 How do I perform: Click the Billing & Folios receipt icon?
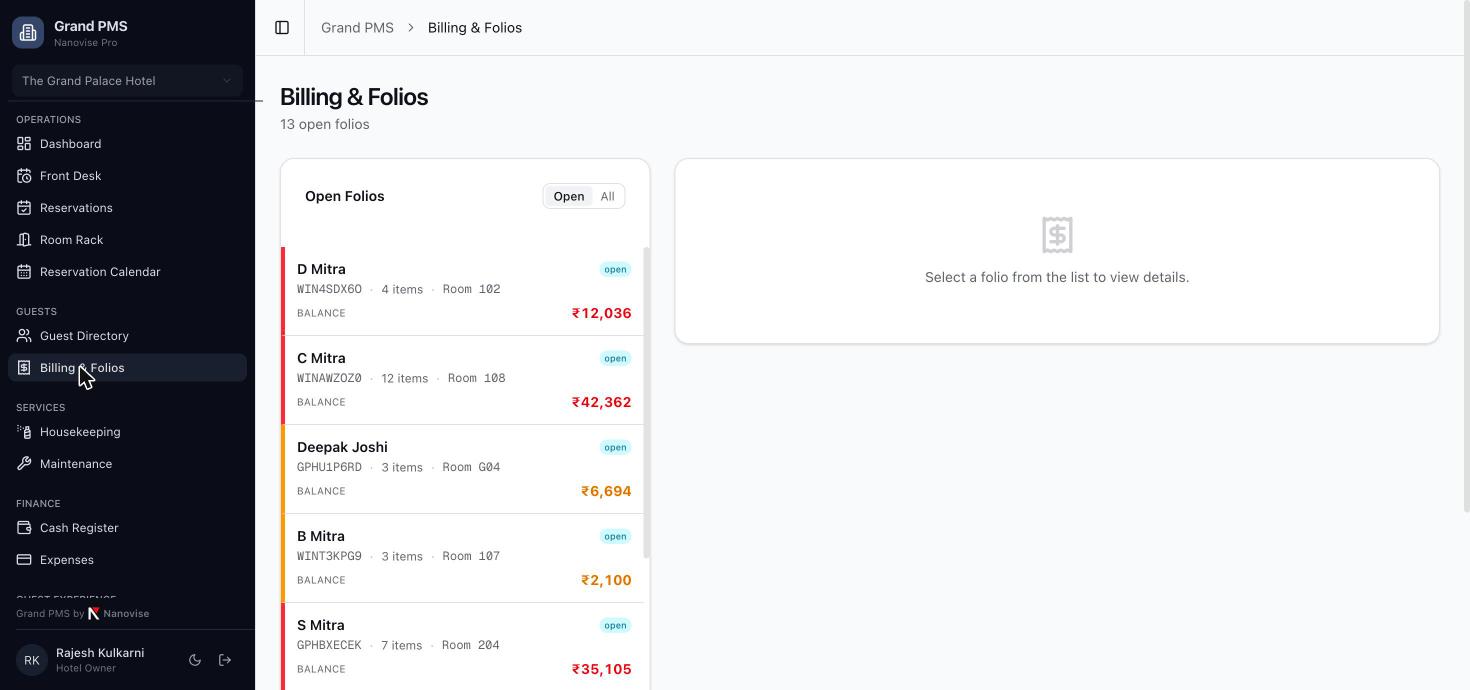click(x=24, y=368)
